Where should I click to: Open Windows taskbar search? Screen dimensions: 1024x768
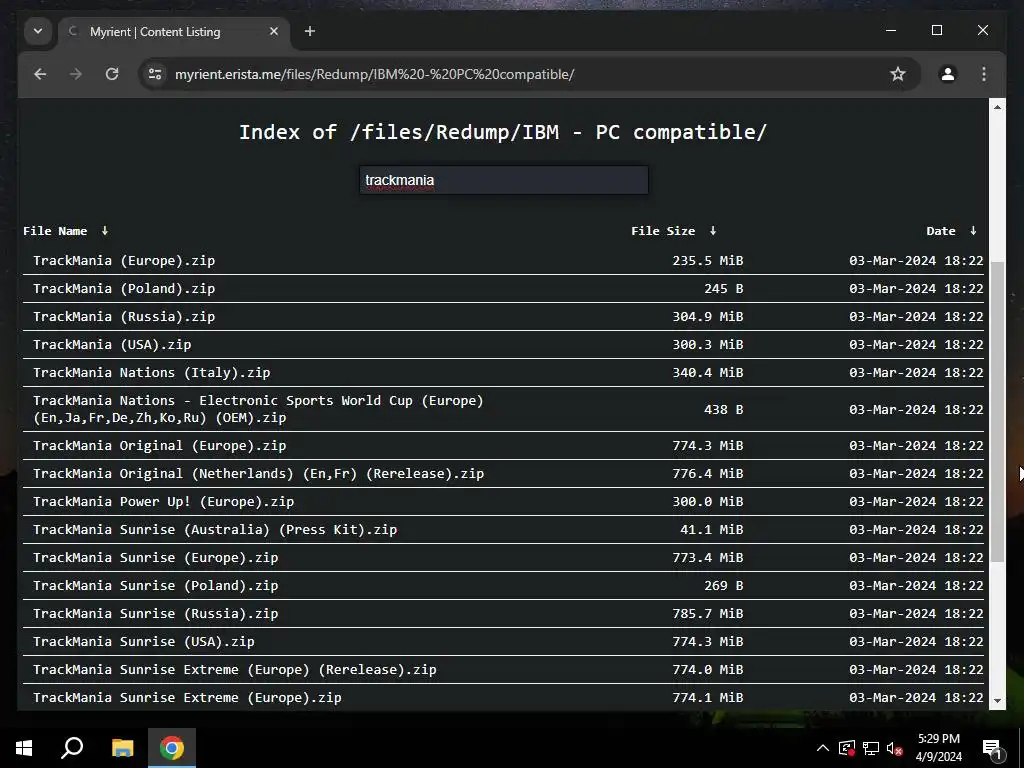coord(72,748)
